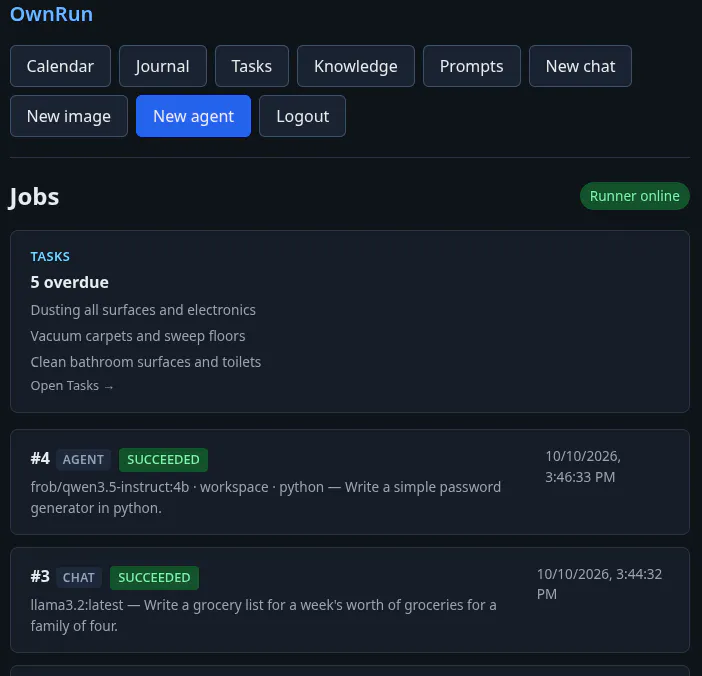The image size is (702, 676).
Task: Open the OwnRun home logo link
Action: pyautogui.click(x=51, y=14)
